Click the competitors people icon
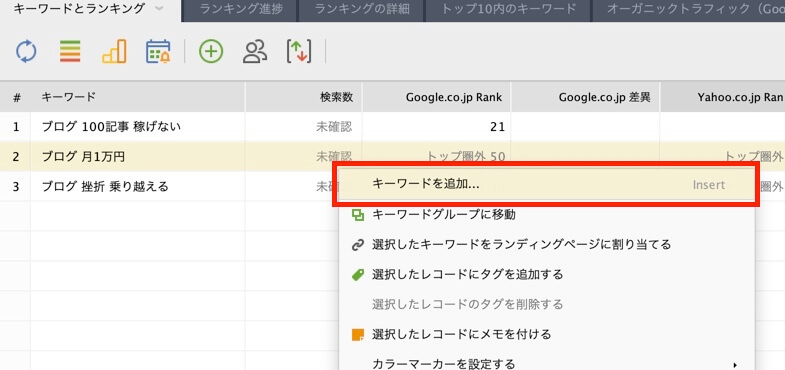 tap(255, 52)
